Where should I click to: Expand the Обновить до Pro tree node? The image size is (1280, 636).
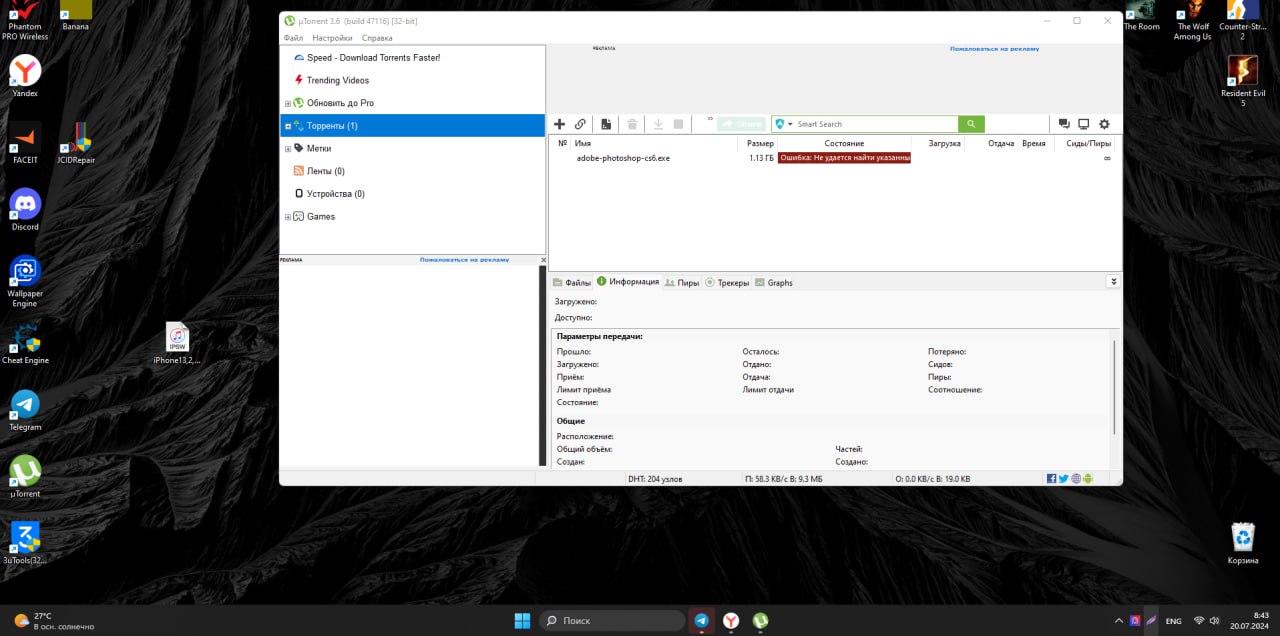pos(288,103)
